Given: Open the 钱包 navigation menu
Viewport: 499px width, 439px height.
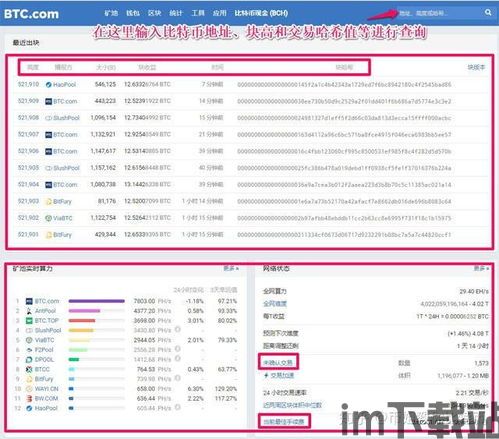Looking at the screenshot, I should [x=133, y=13].
